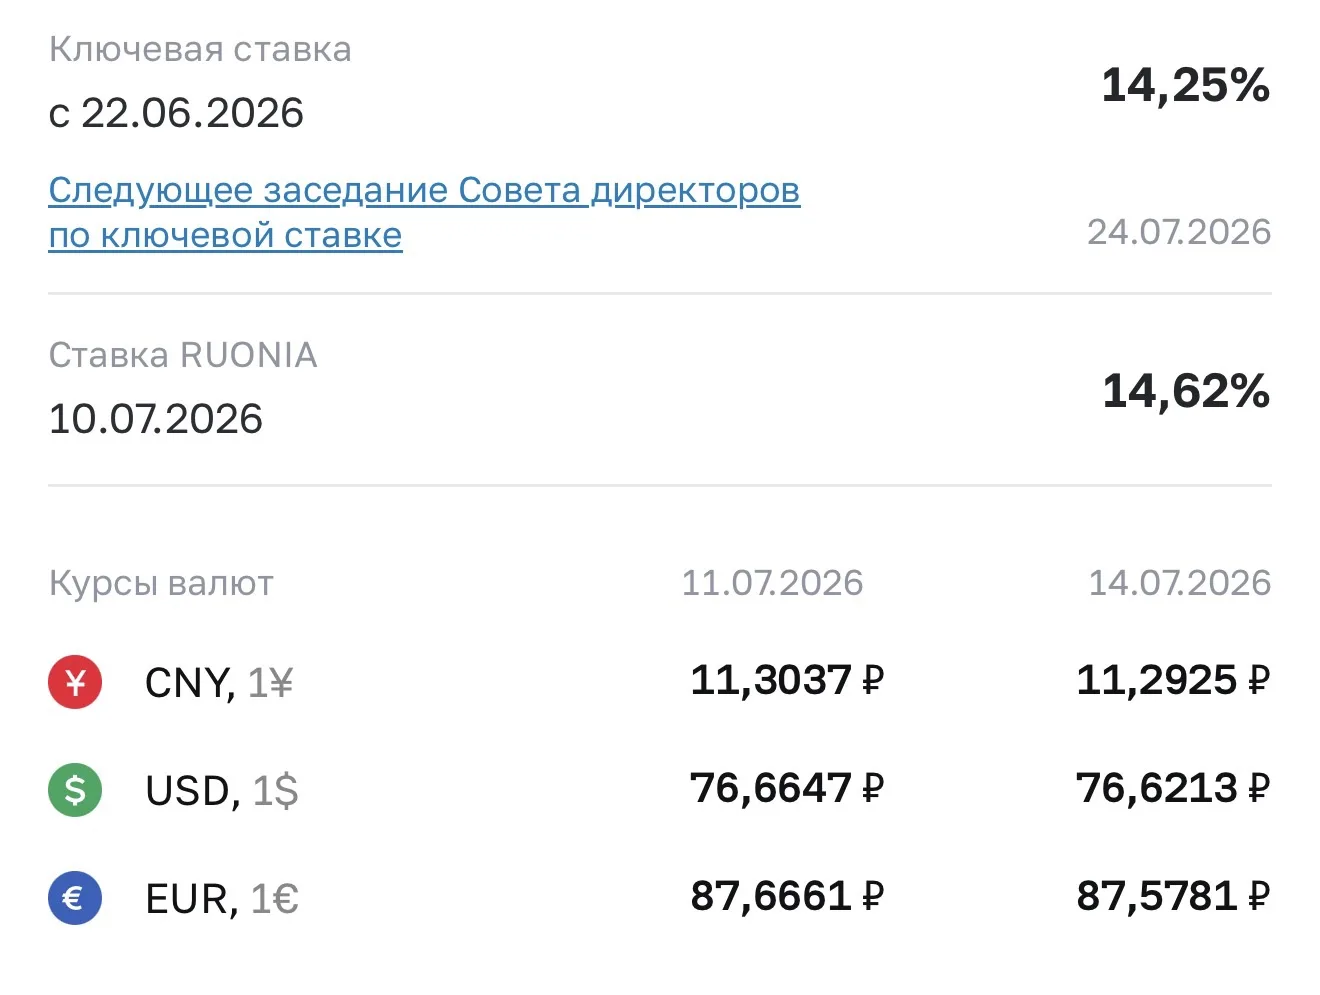The image size is (1320, 995).
Task: Click the 14.07.2026 column date
Action: [x=1179, y=583]
